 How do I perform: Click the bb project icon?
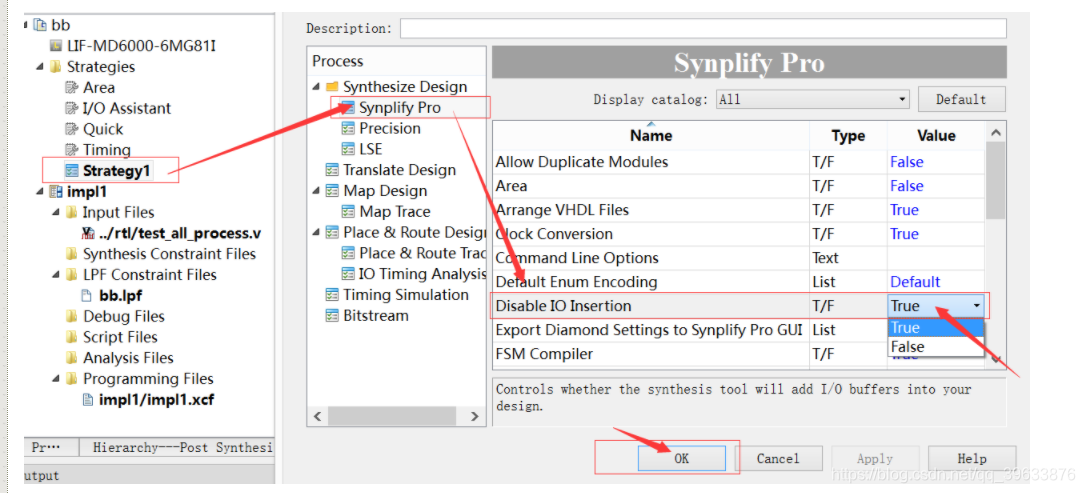pyautogui.click(x=40, y=25)
